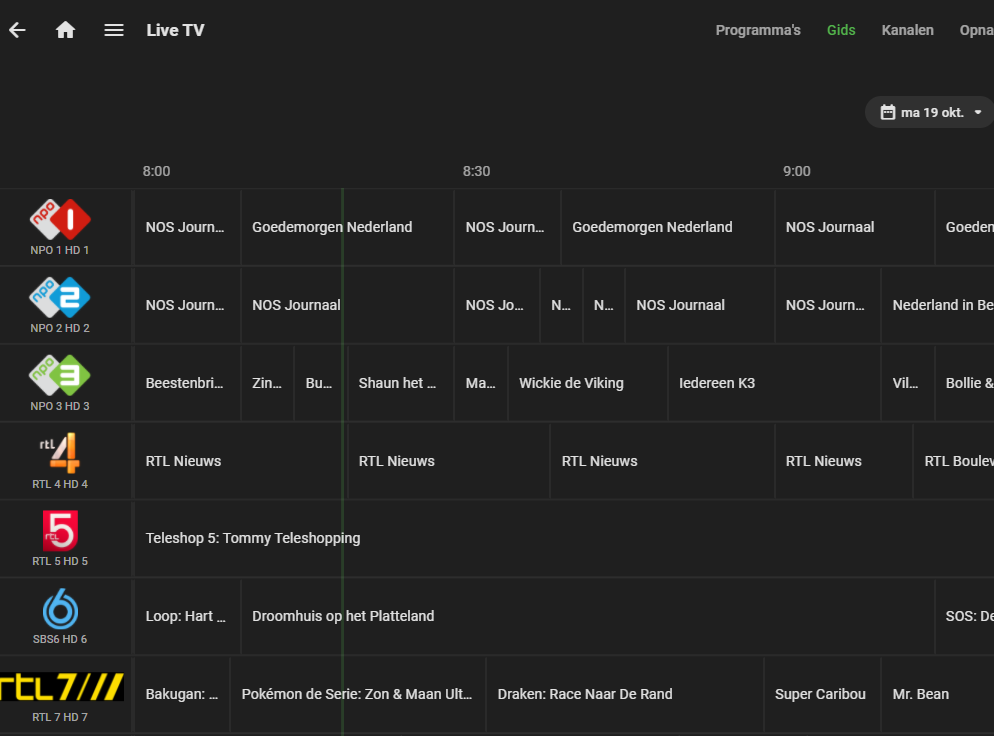Switch to the Programma's tab
This screenshot has width=994, height=736.
point(758,30)
